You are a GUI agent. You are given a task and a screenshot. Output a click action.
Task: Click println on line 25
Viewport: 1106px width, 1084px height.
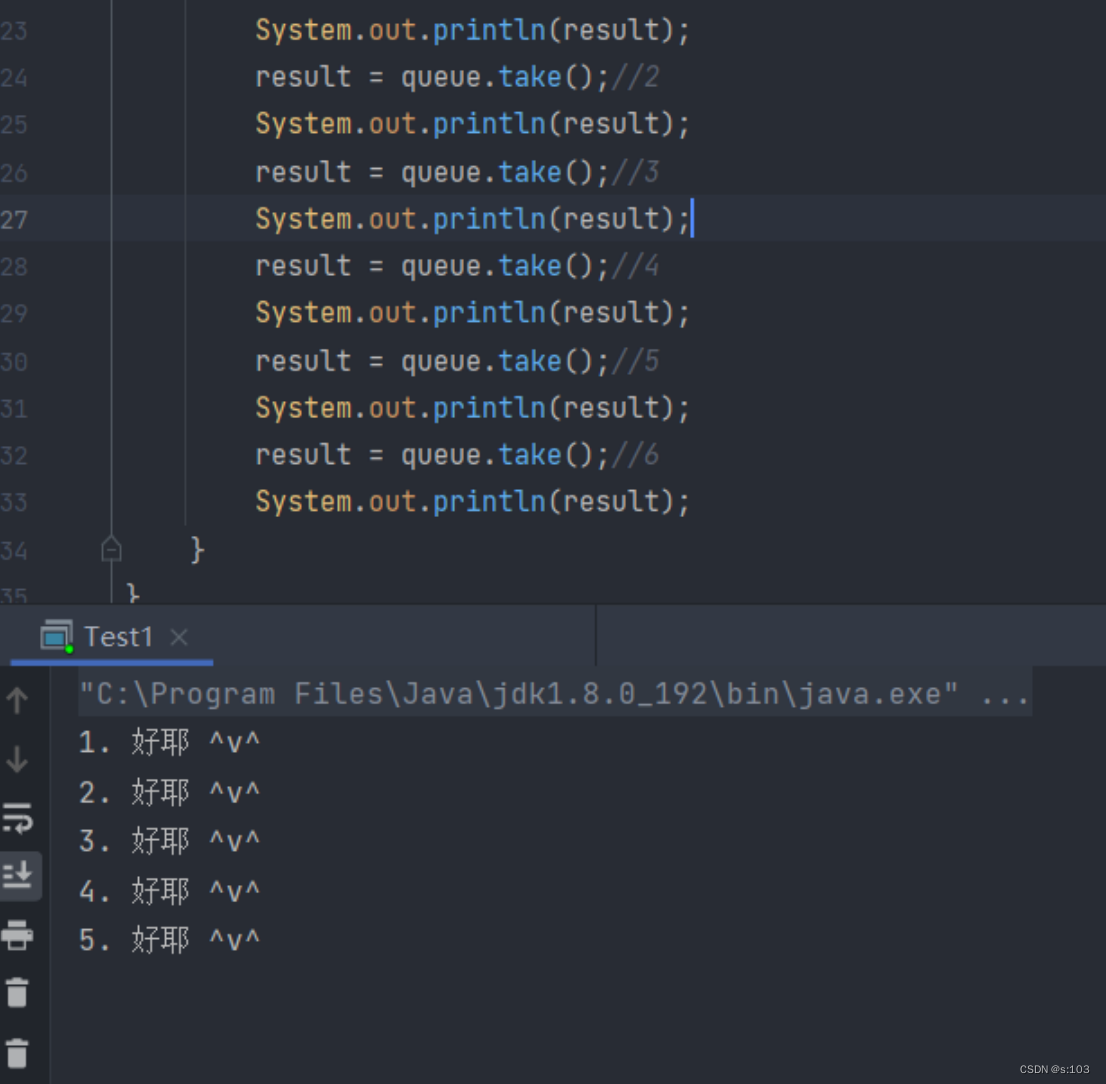pos(489,124)
